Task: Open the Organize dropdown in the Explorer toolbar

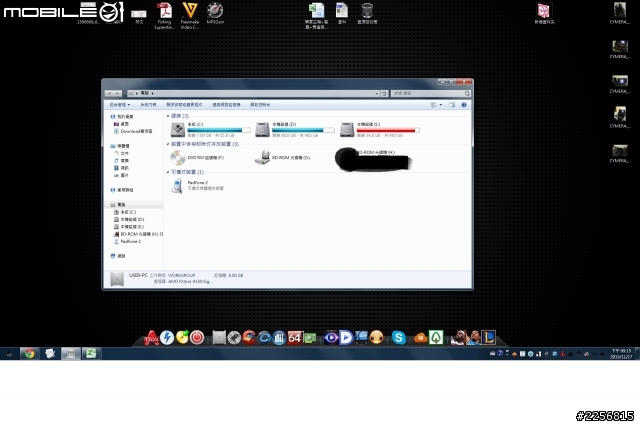Action: click(x=120, y=105)
